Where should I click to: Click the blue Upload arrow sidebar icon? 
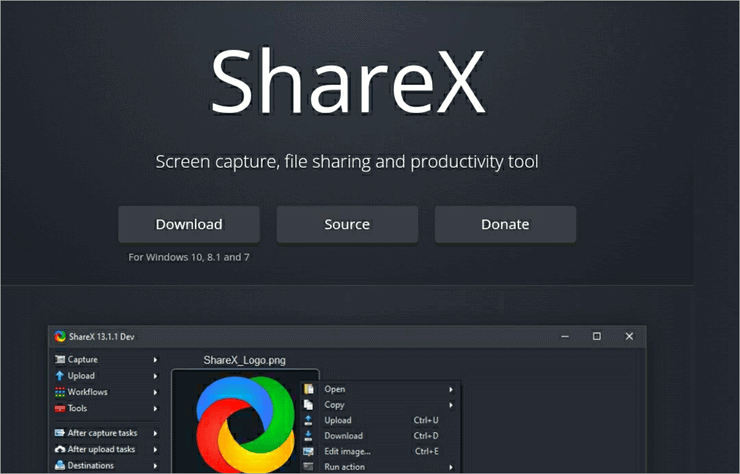tap(60, 376)
